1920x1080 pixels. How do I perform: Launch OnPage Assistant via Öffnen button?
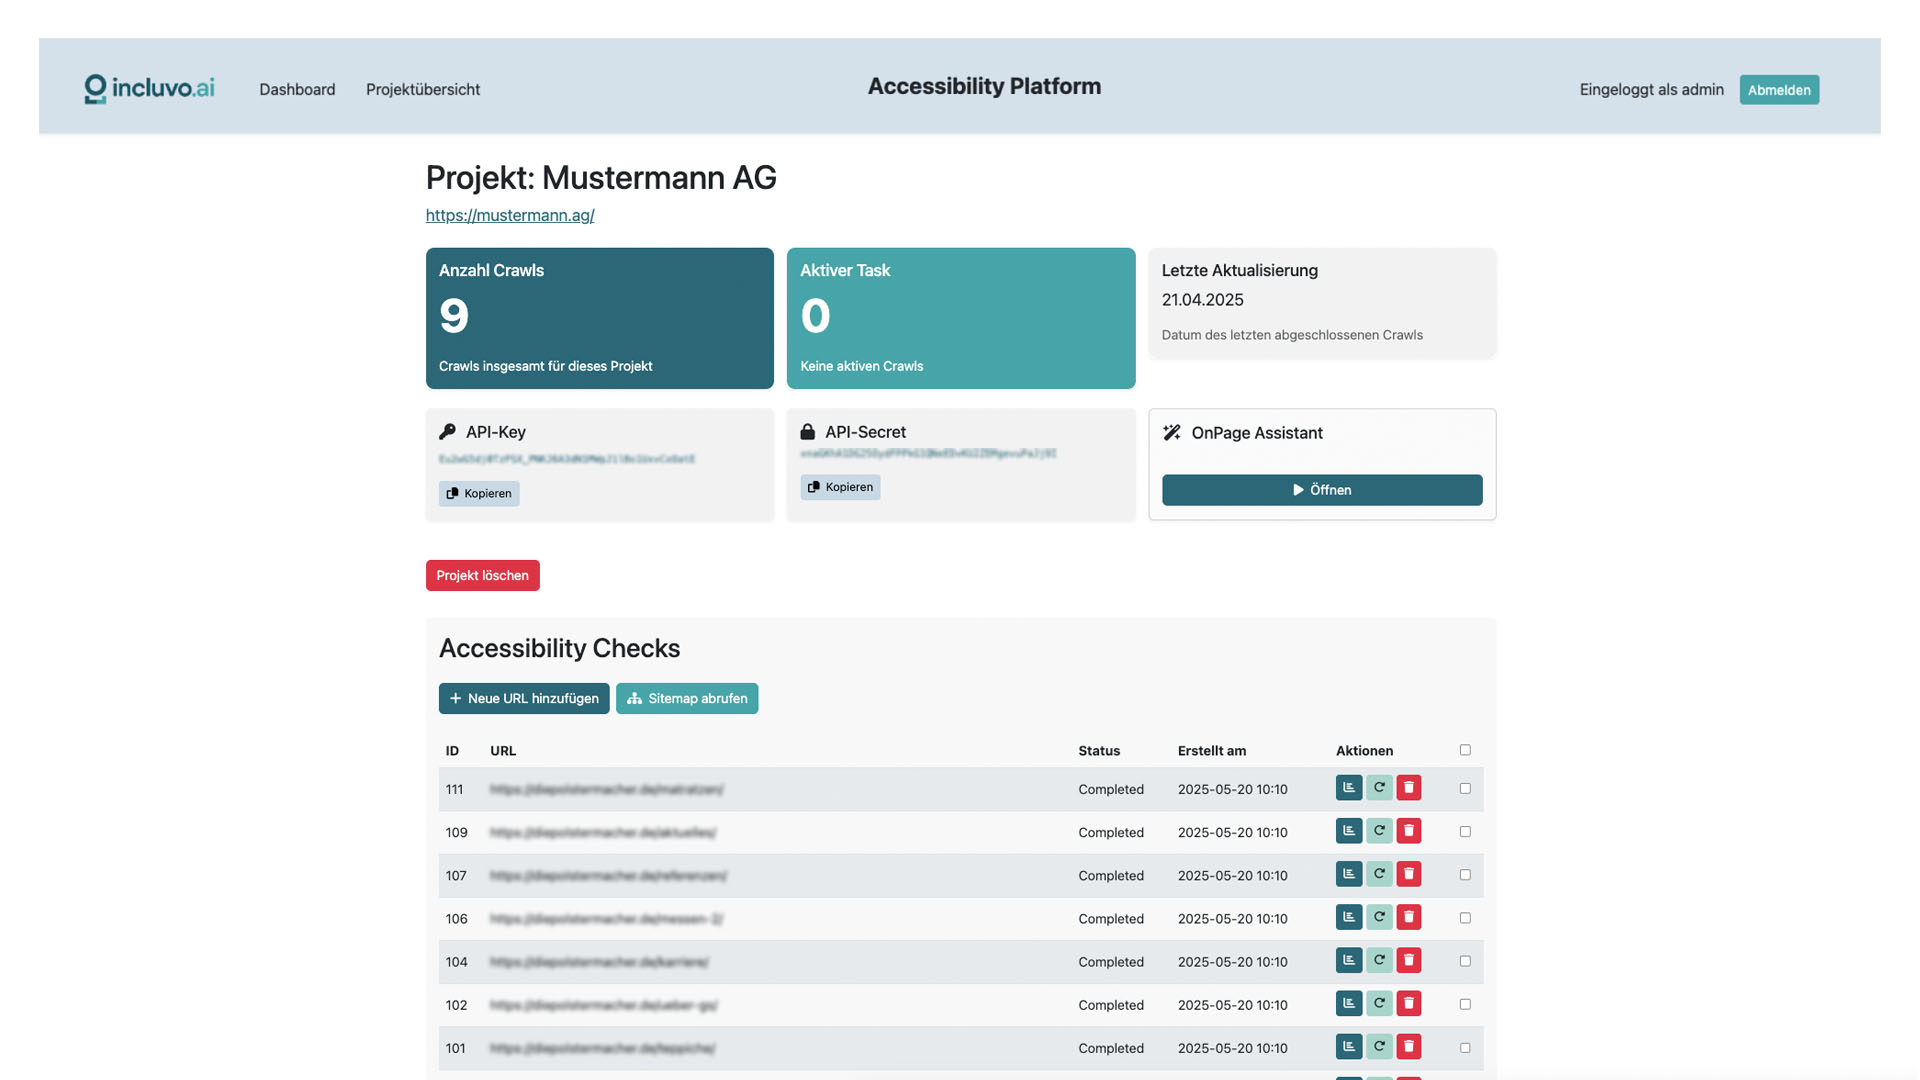coord(1322,490)
